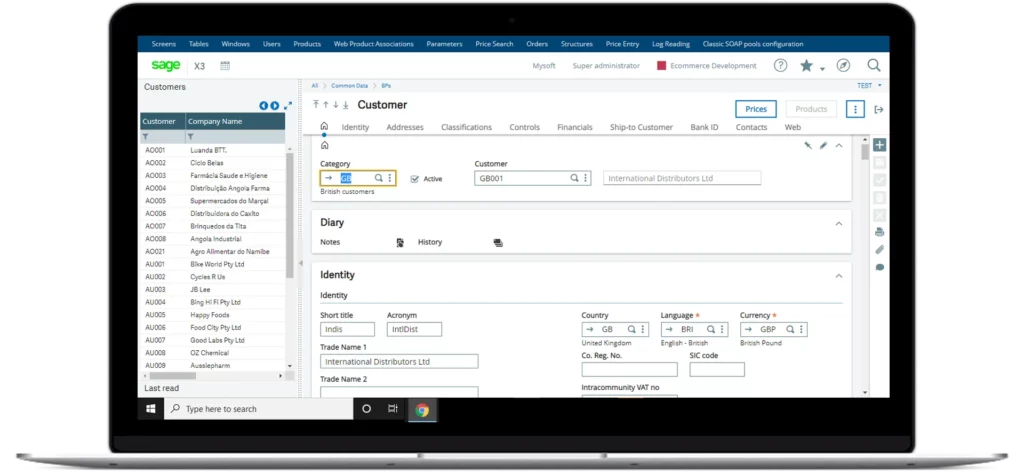The width and height of the screenshot is (1024, 473).
Task: Open the Category field actions menu
Action: click(390, 178)
